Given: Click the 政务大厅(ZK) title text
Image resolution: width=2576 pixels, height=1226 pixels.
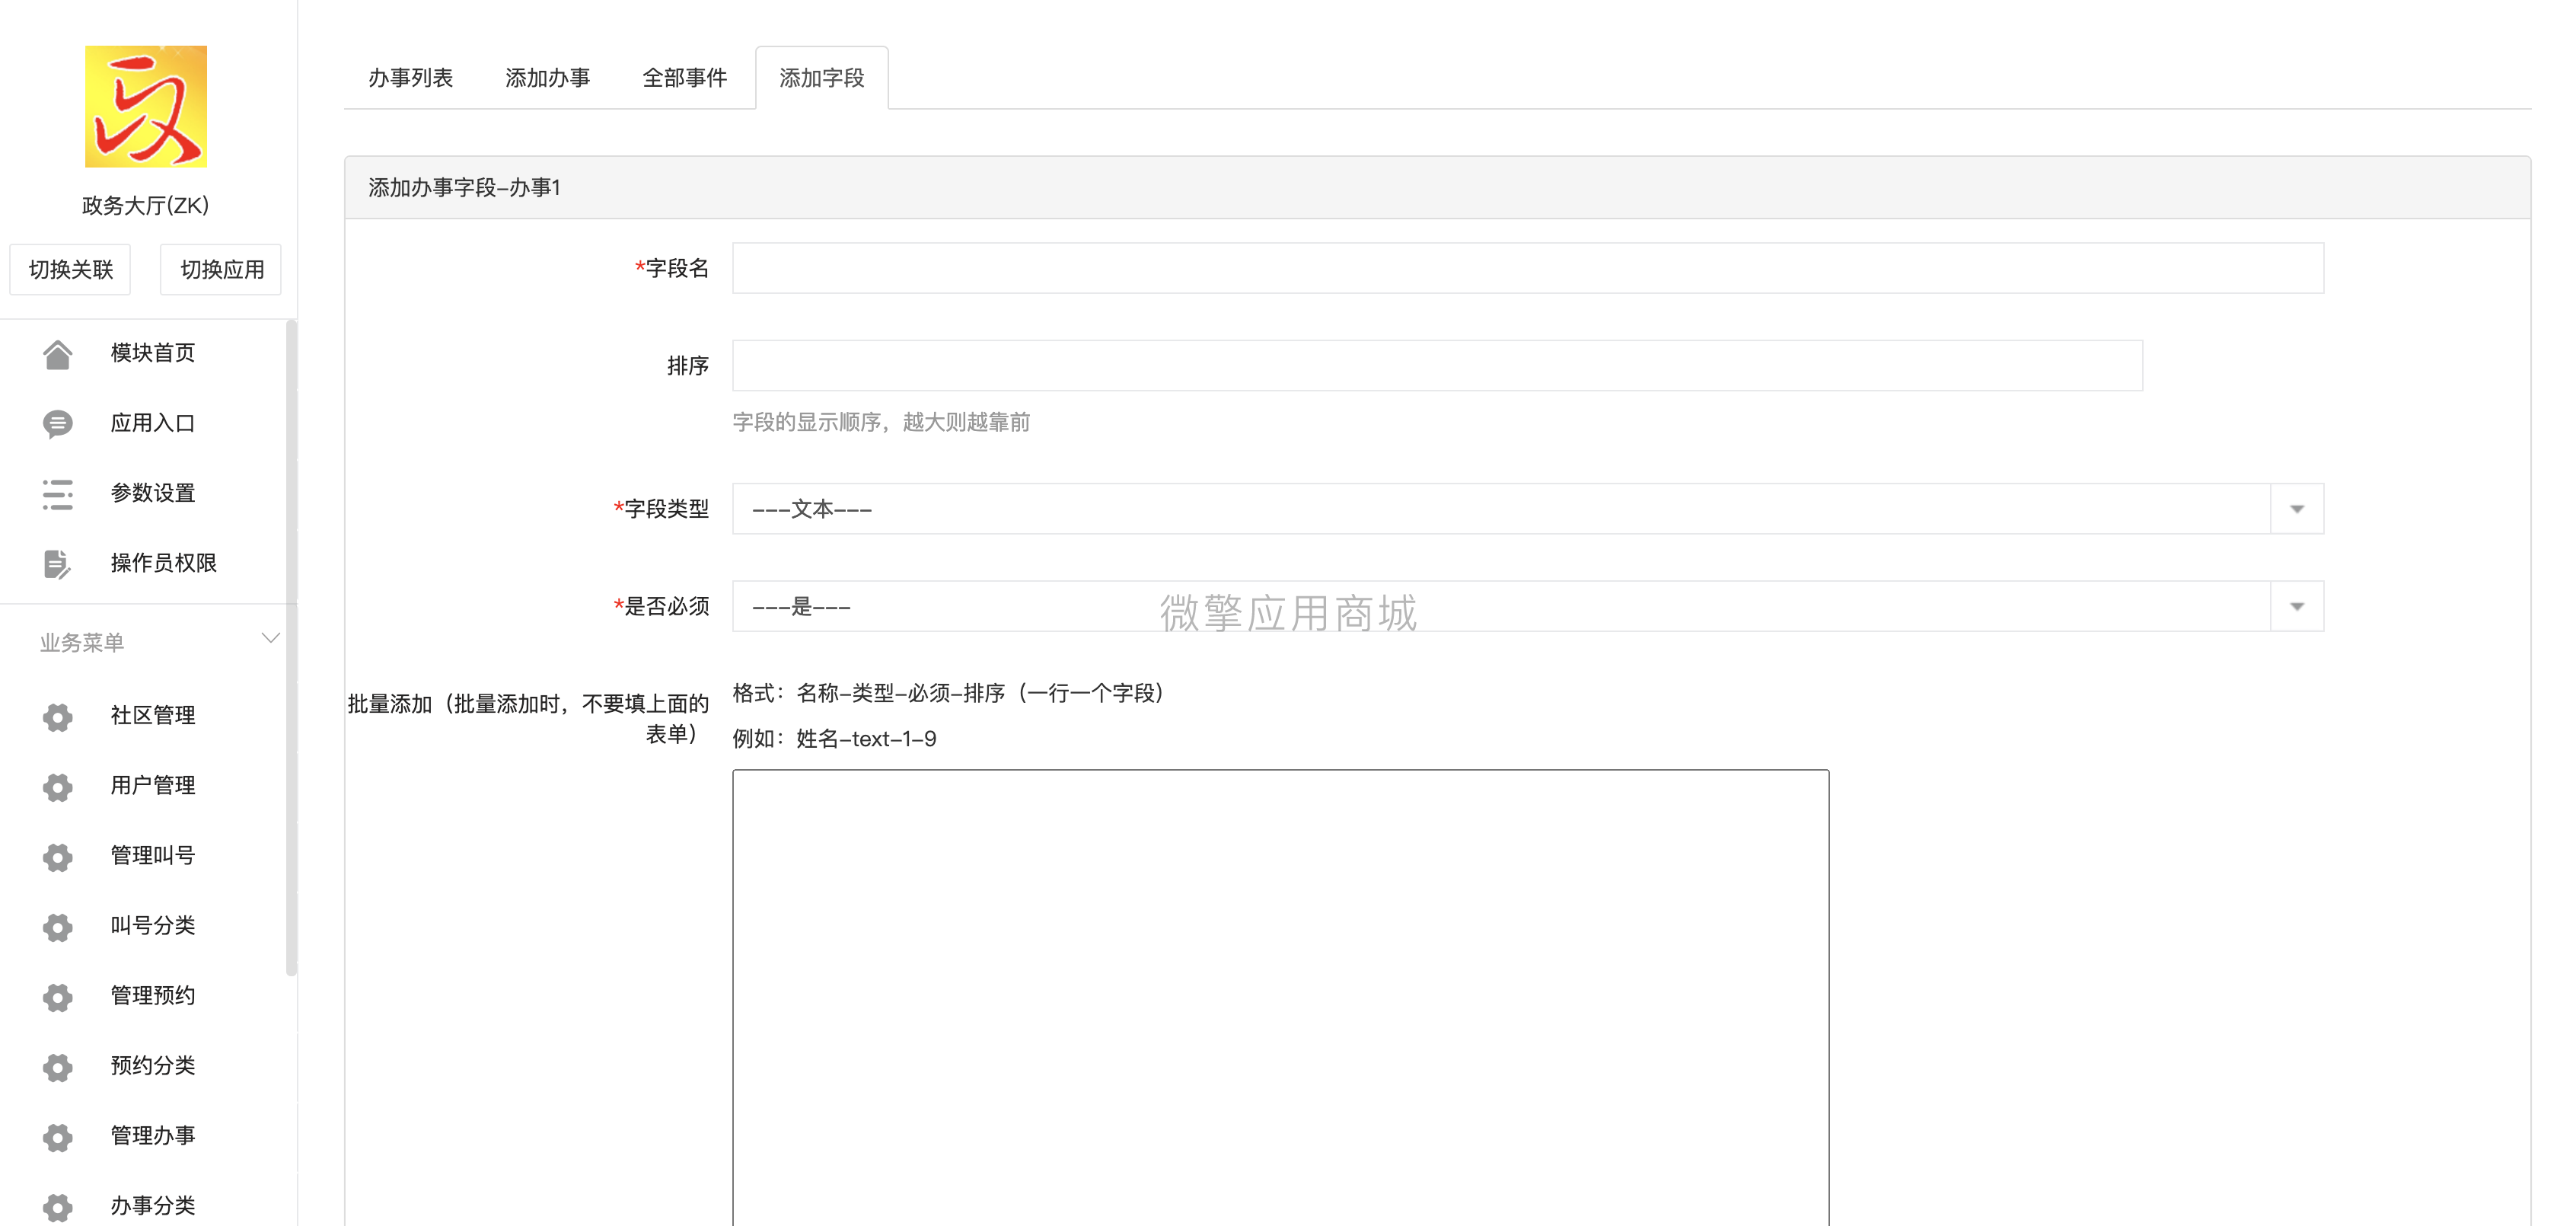Looking at the screenshot, I should [x=146, y=206].
